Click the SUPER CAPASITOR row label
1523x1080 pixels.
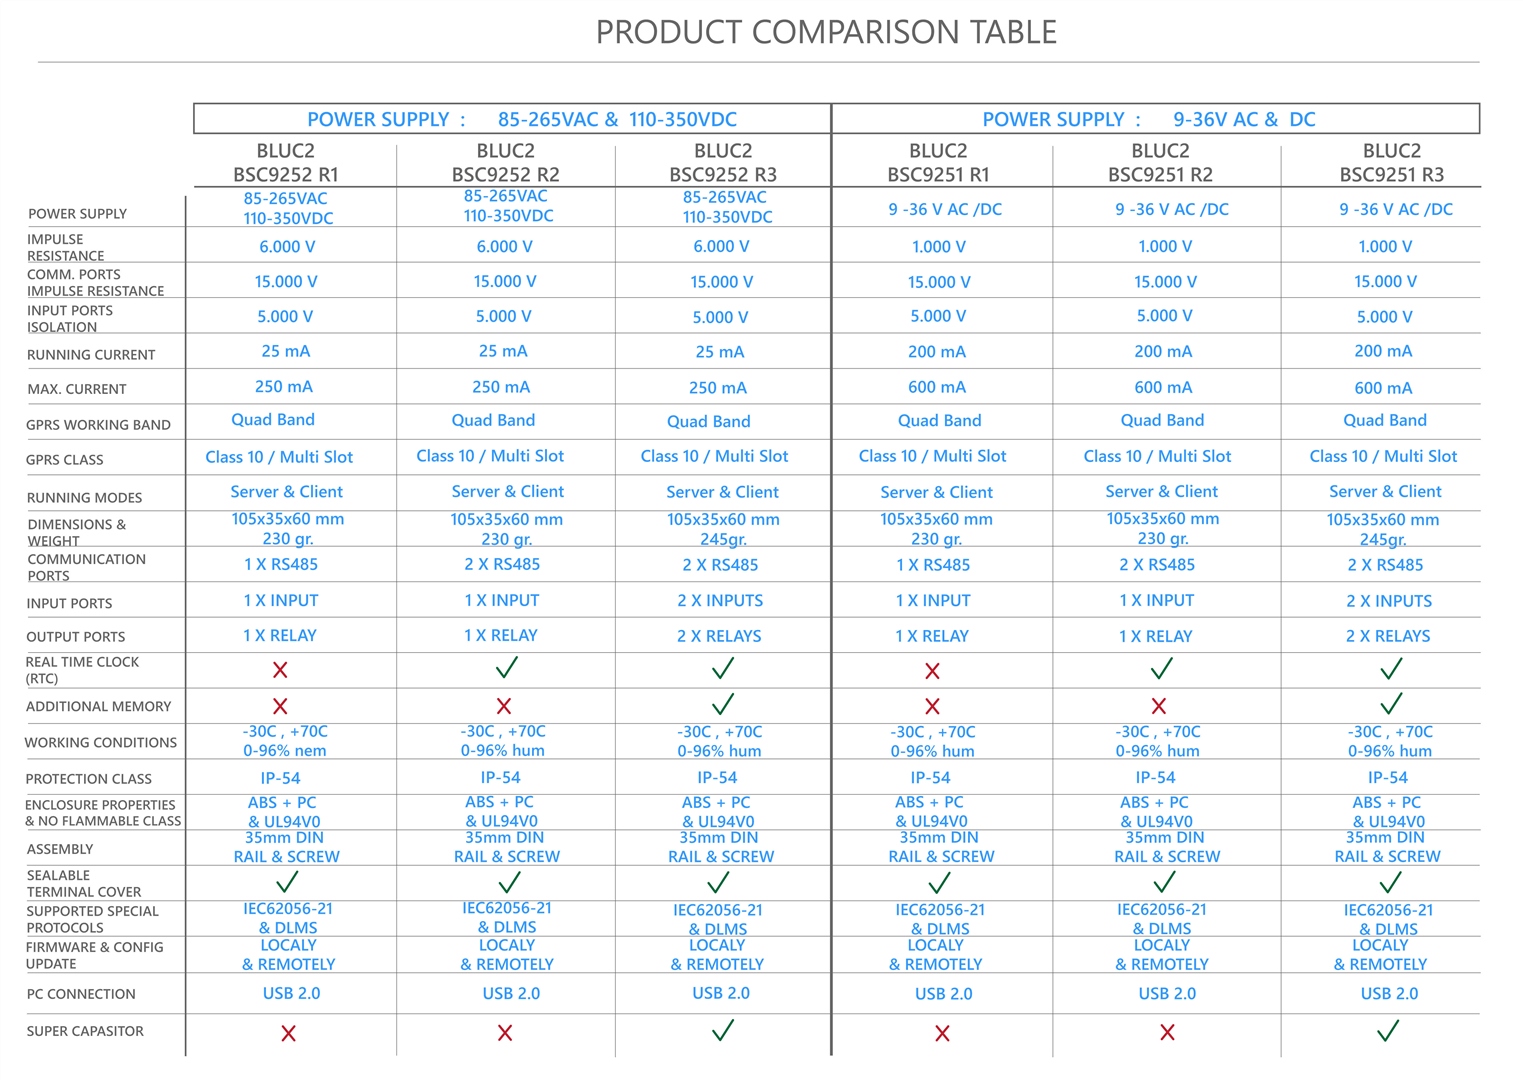(85, 1031)
